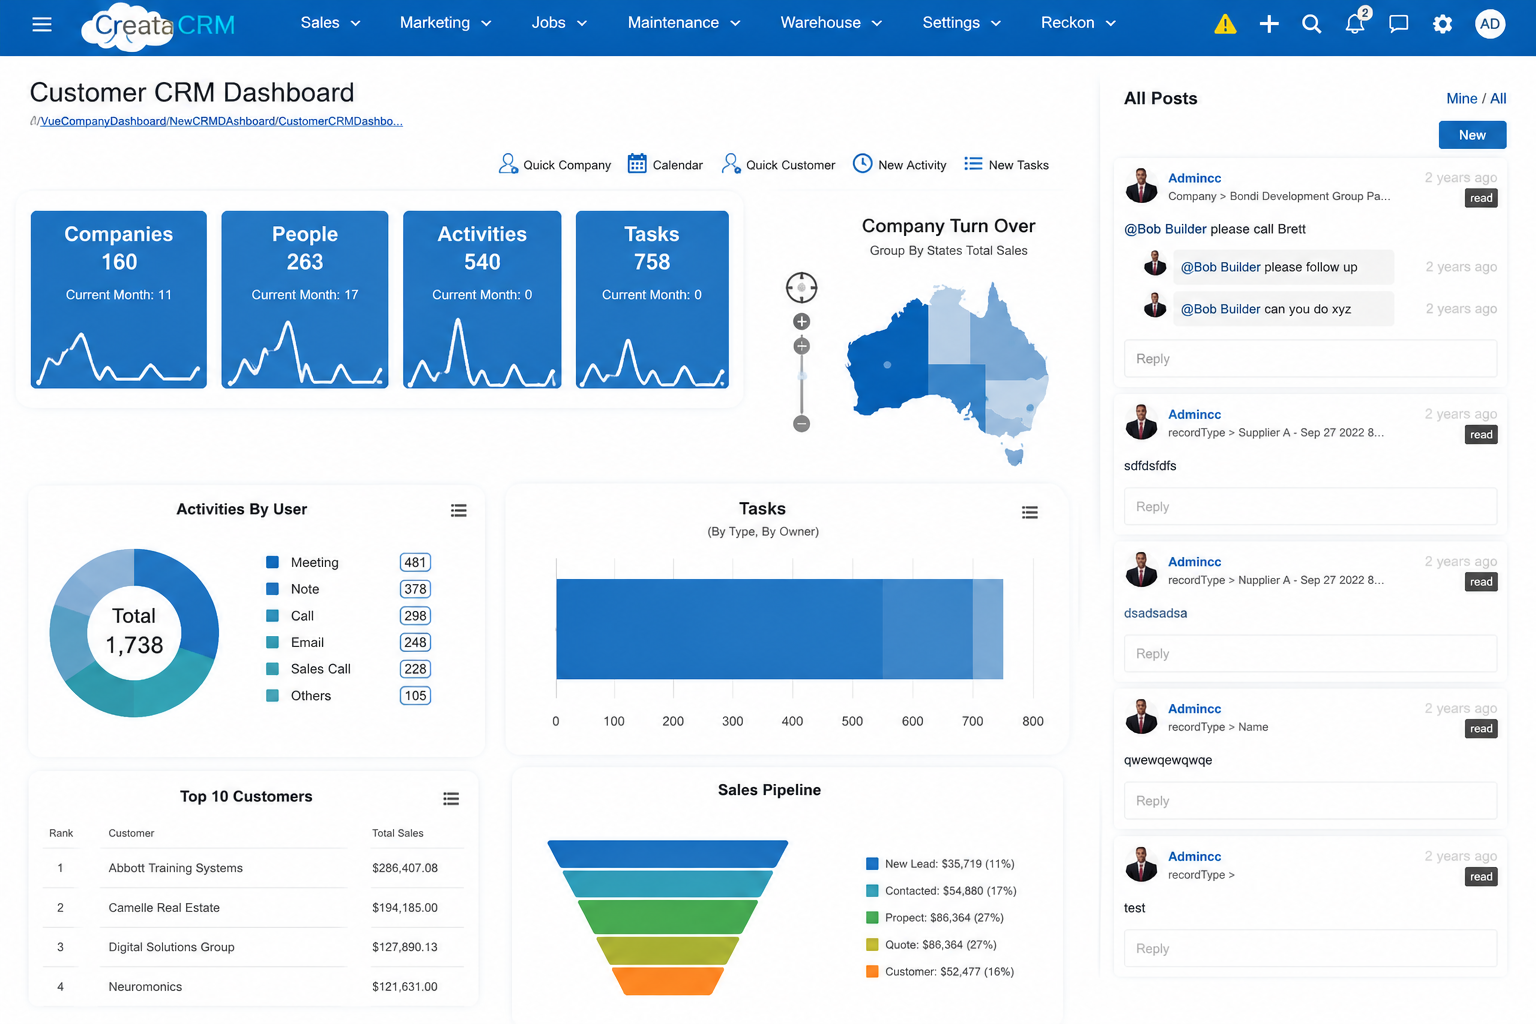Open the dashboard breadcrumb URL link

coord(221,121)
